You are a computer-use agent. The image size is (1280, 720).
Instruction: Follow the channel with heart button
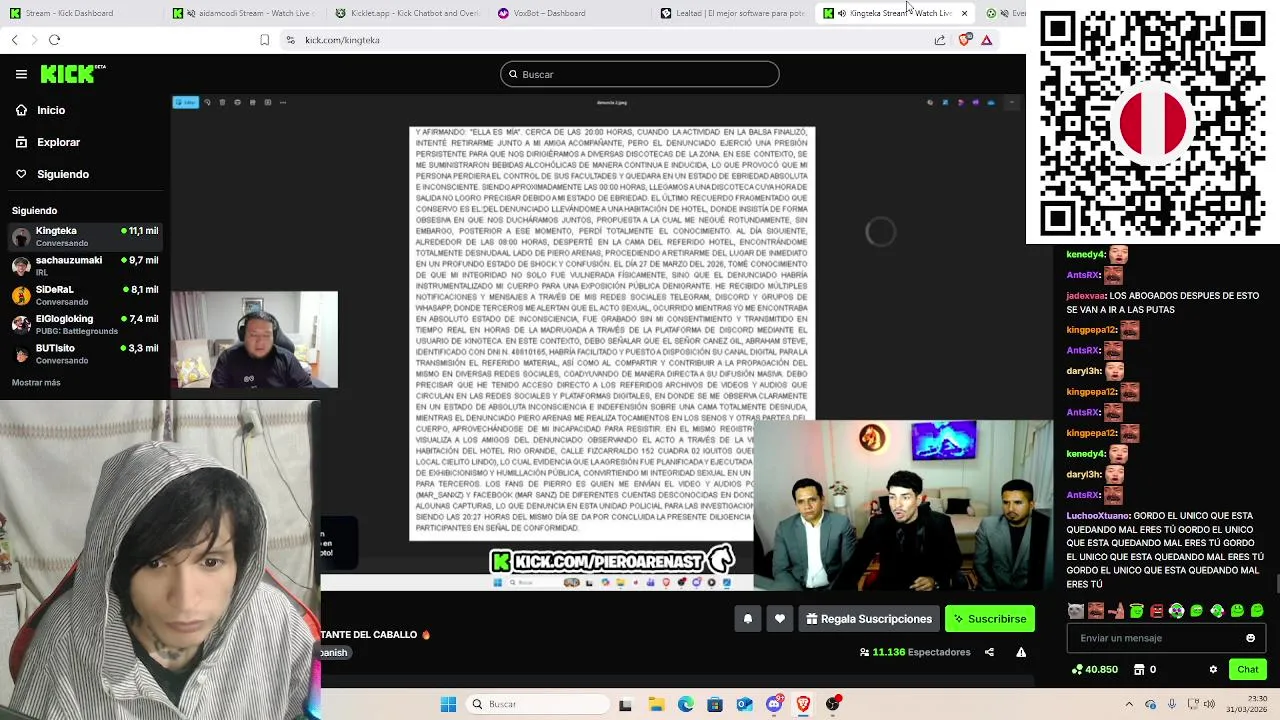point(780,619)
